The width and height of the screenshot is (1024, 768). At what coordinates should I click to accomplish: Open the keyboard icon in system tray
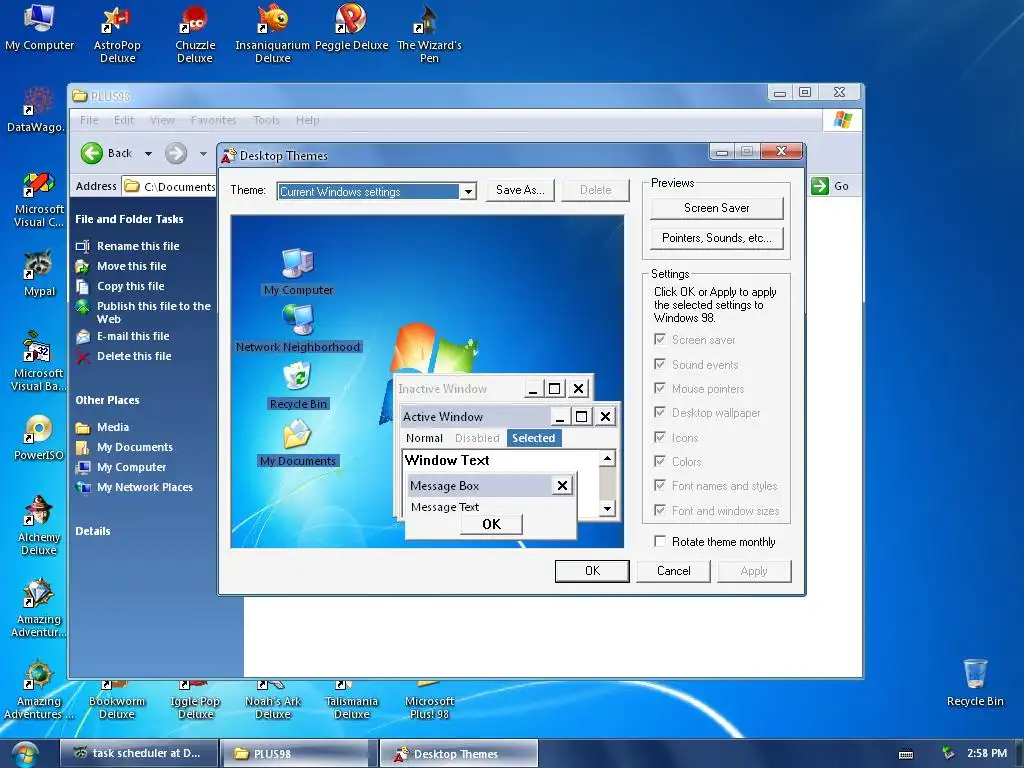[x=906, y=754]
